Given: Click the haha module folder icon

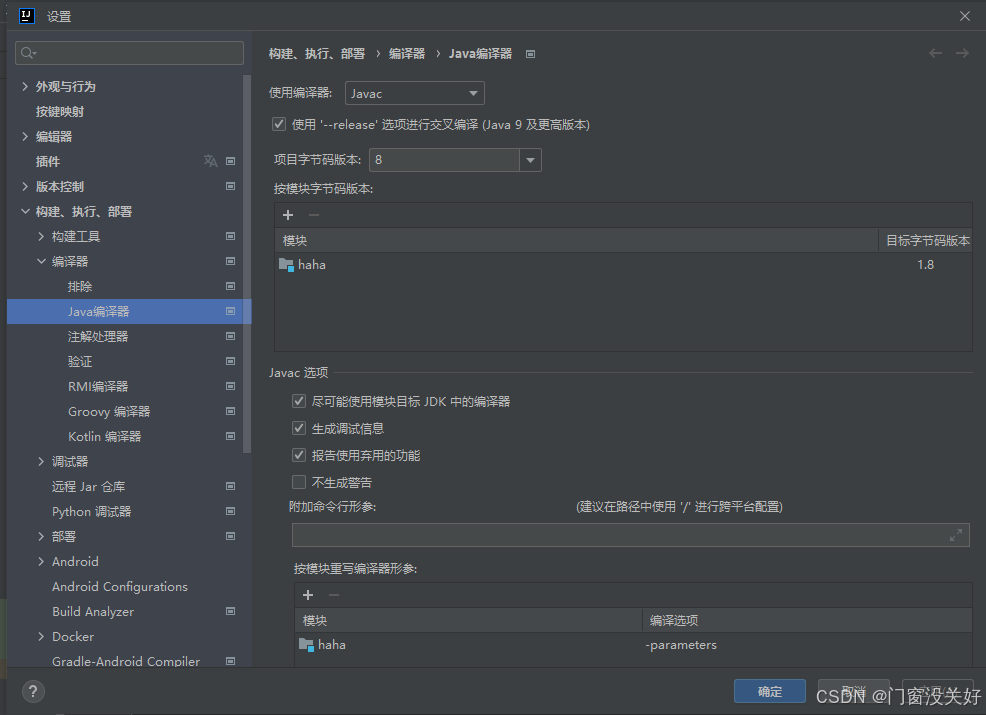Looking at the screenshot, I should click(x=287, y=264).
